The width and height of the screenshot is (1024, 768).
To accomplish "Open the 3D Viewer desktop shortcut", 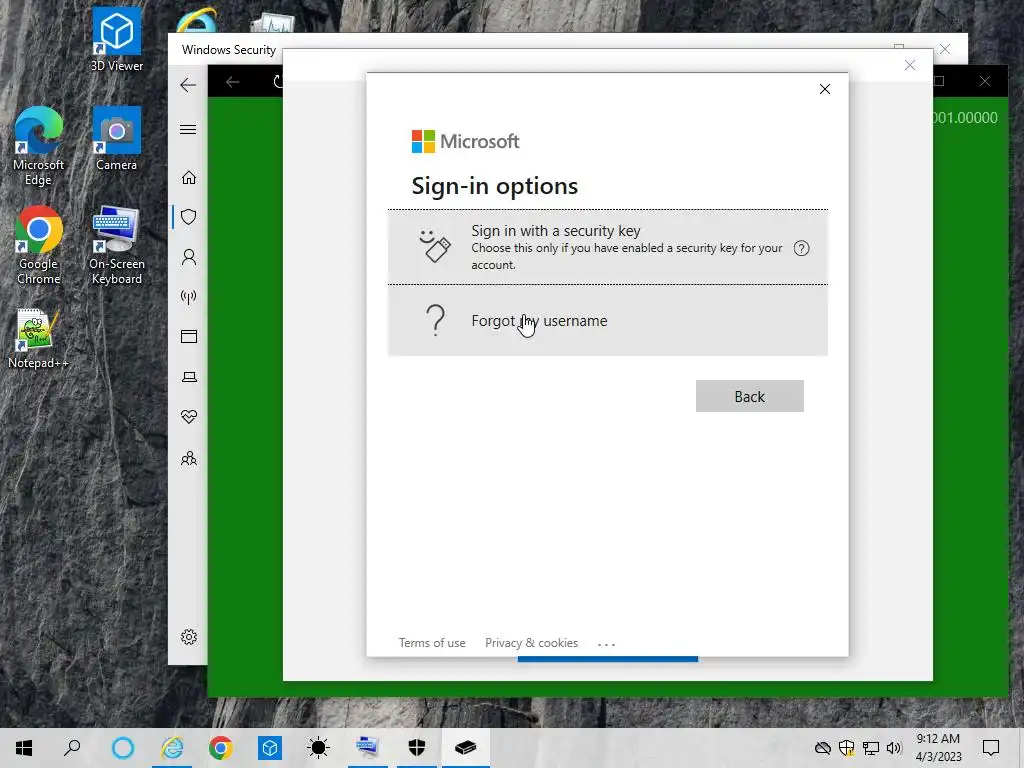I will 116,39.
